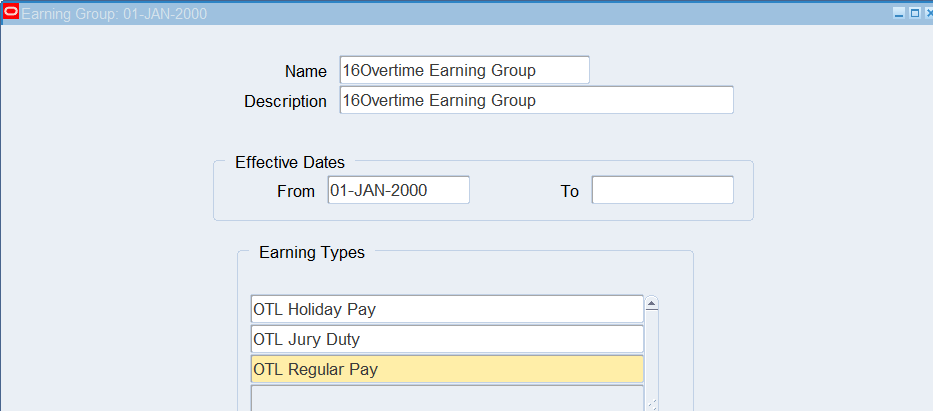Click the Earning Types group heading
Viewport: 933px width, 411px height.
pos(311,252)
